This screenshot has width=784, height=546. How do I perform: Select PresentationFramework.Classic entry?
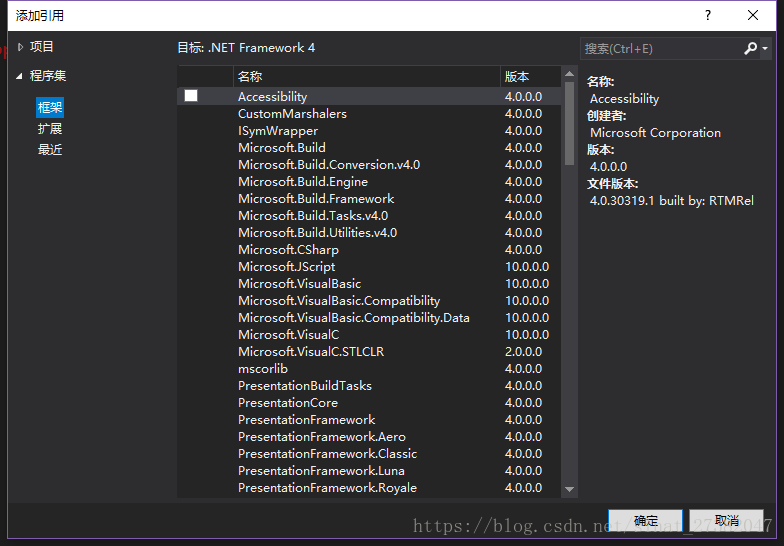click(369, 454)
